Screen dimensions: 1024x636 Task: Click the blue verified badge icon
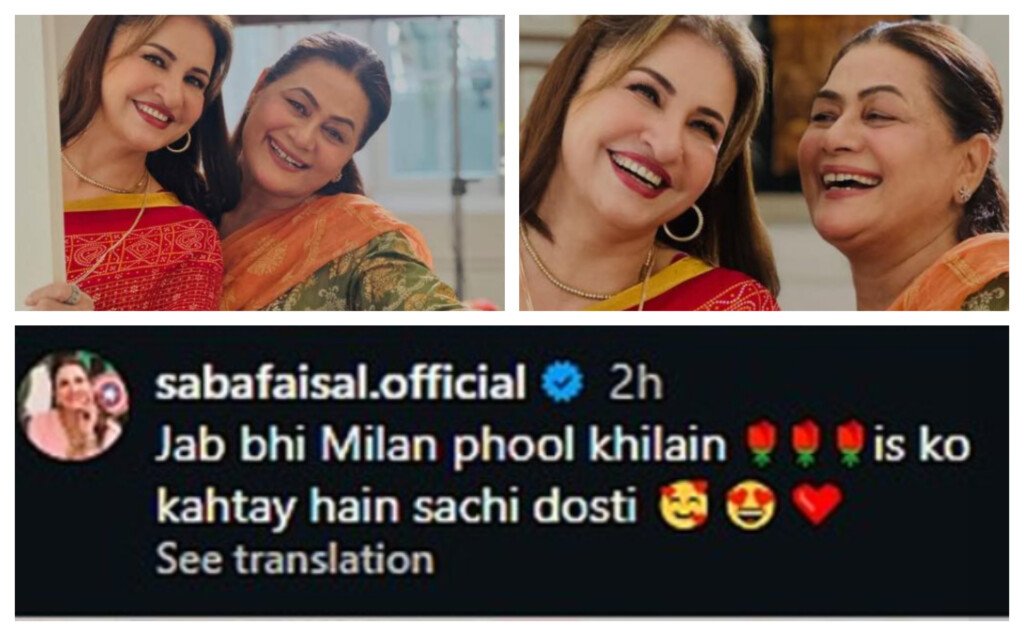562,381
